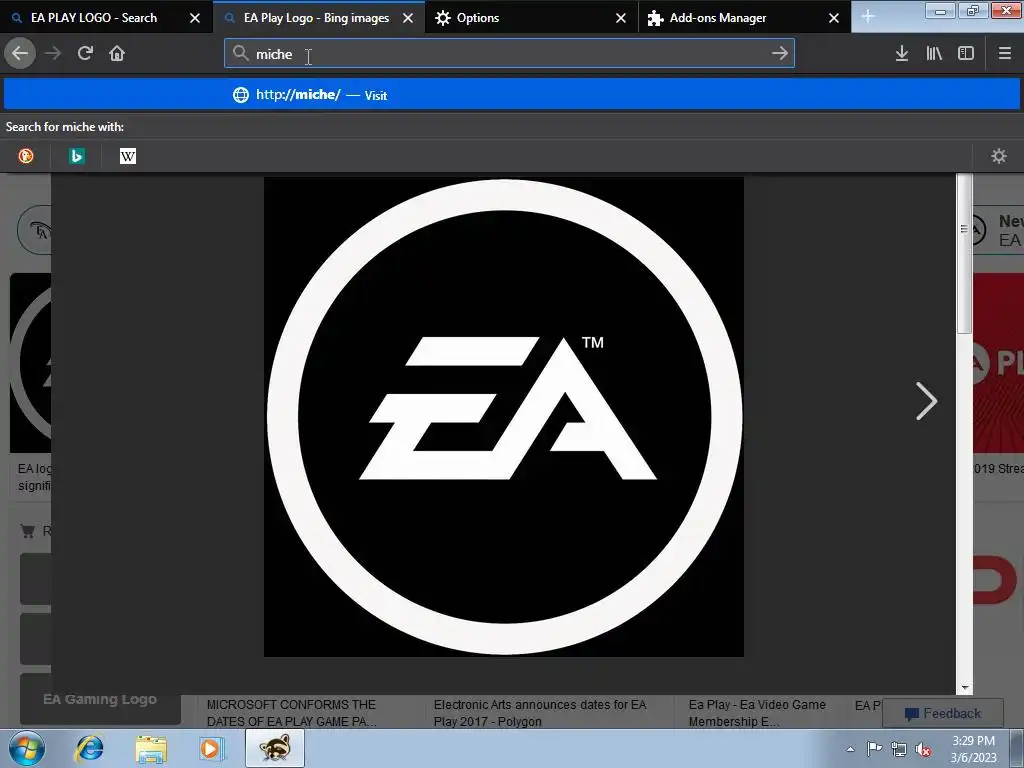Image resolution: width=1024 pixels, height=768 pixels.
Task: Open the Action Center flag icon
Action: pyautogui.click(x=874, y=748)
